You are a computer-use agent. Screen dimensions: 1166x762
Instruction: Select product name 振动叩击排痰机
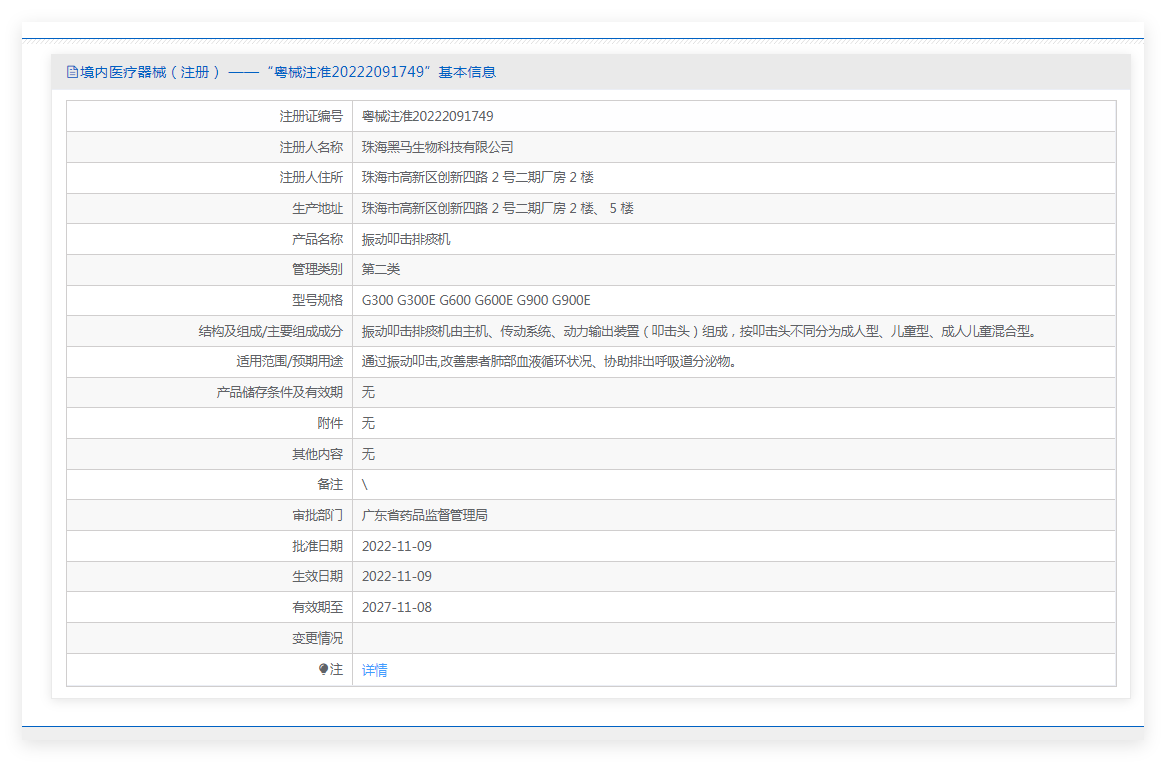point(406,239)
